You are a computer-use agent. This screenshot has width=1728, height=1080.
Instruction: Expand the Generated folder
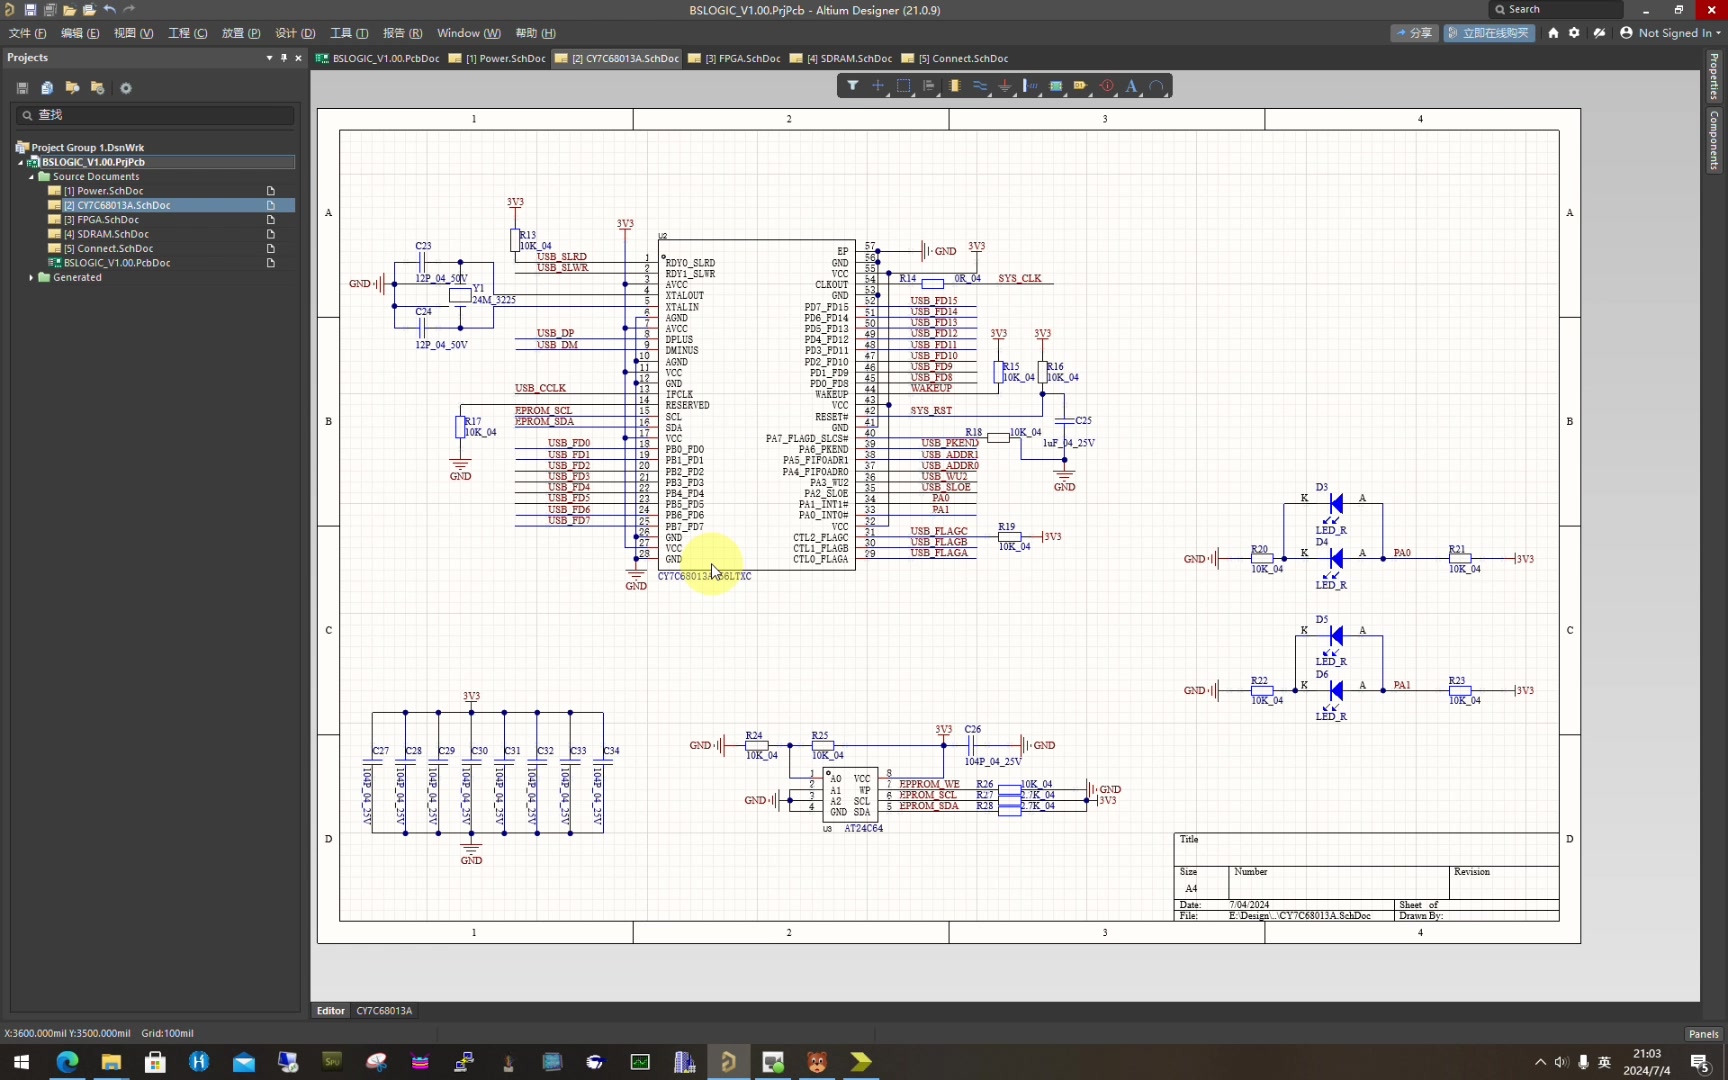(x=31, y=278)
